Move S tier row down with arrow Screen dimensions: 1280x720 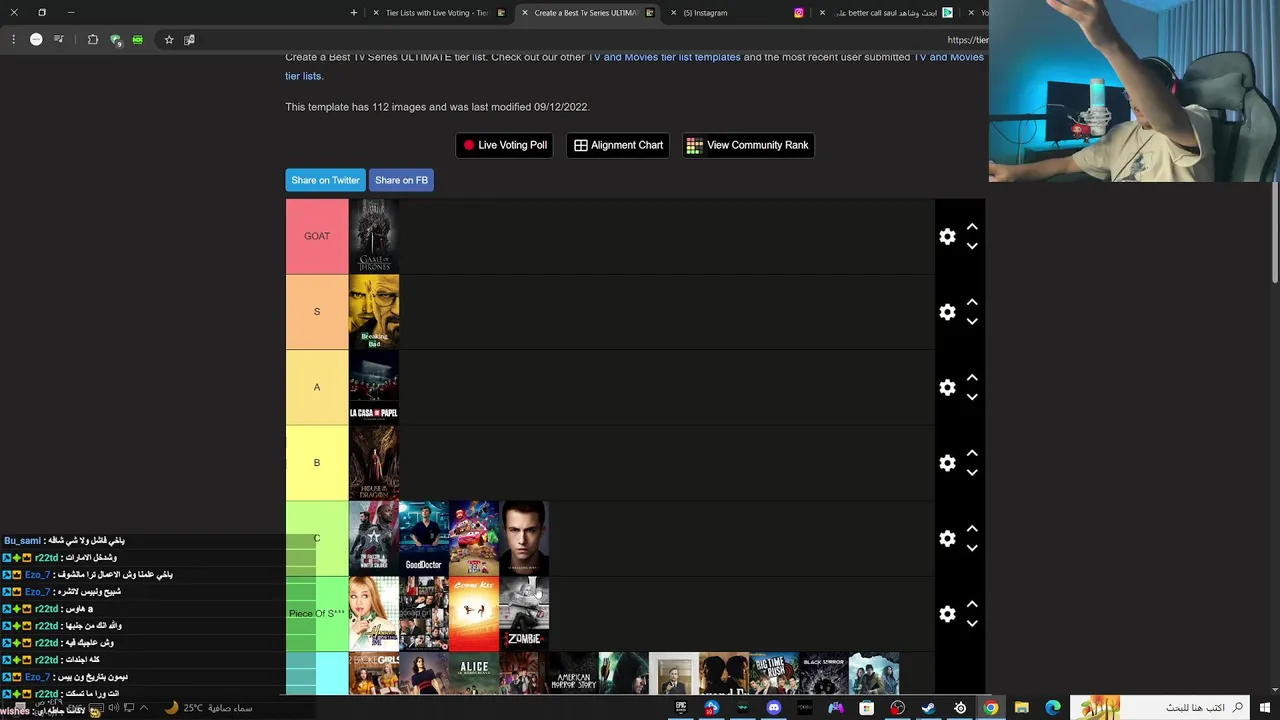(x=972, y=321)
